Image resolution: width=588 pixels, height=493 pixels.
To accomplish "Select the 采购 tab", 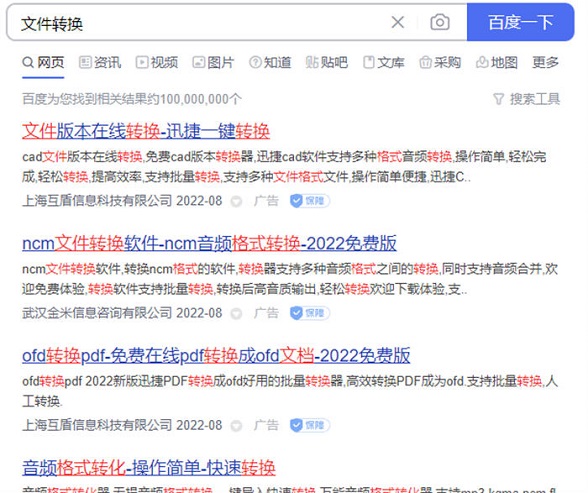I will [440, 62].
